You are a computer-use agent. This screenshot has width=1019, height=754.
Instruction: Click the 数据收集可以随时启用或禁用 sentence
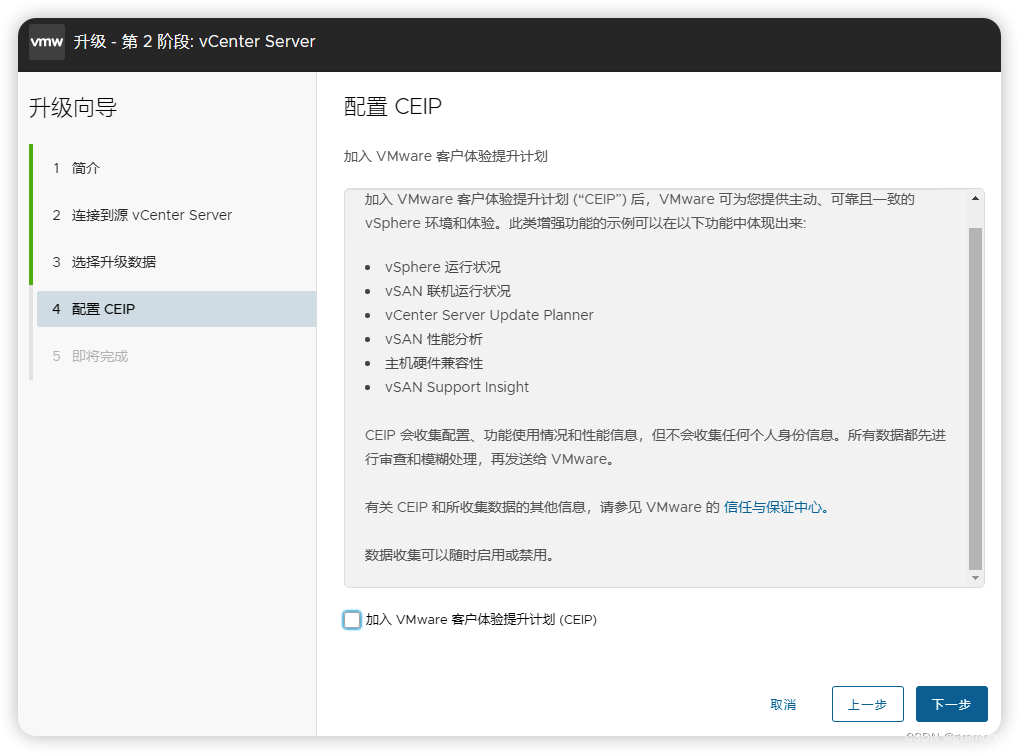459,555
